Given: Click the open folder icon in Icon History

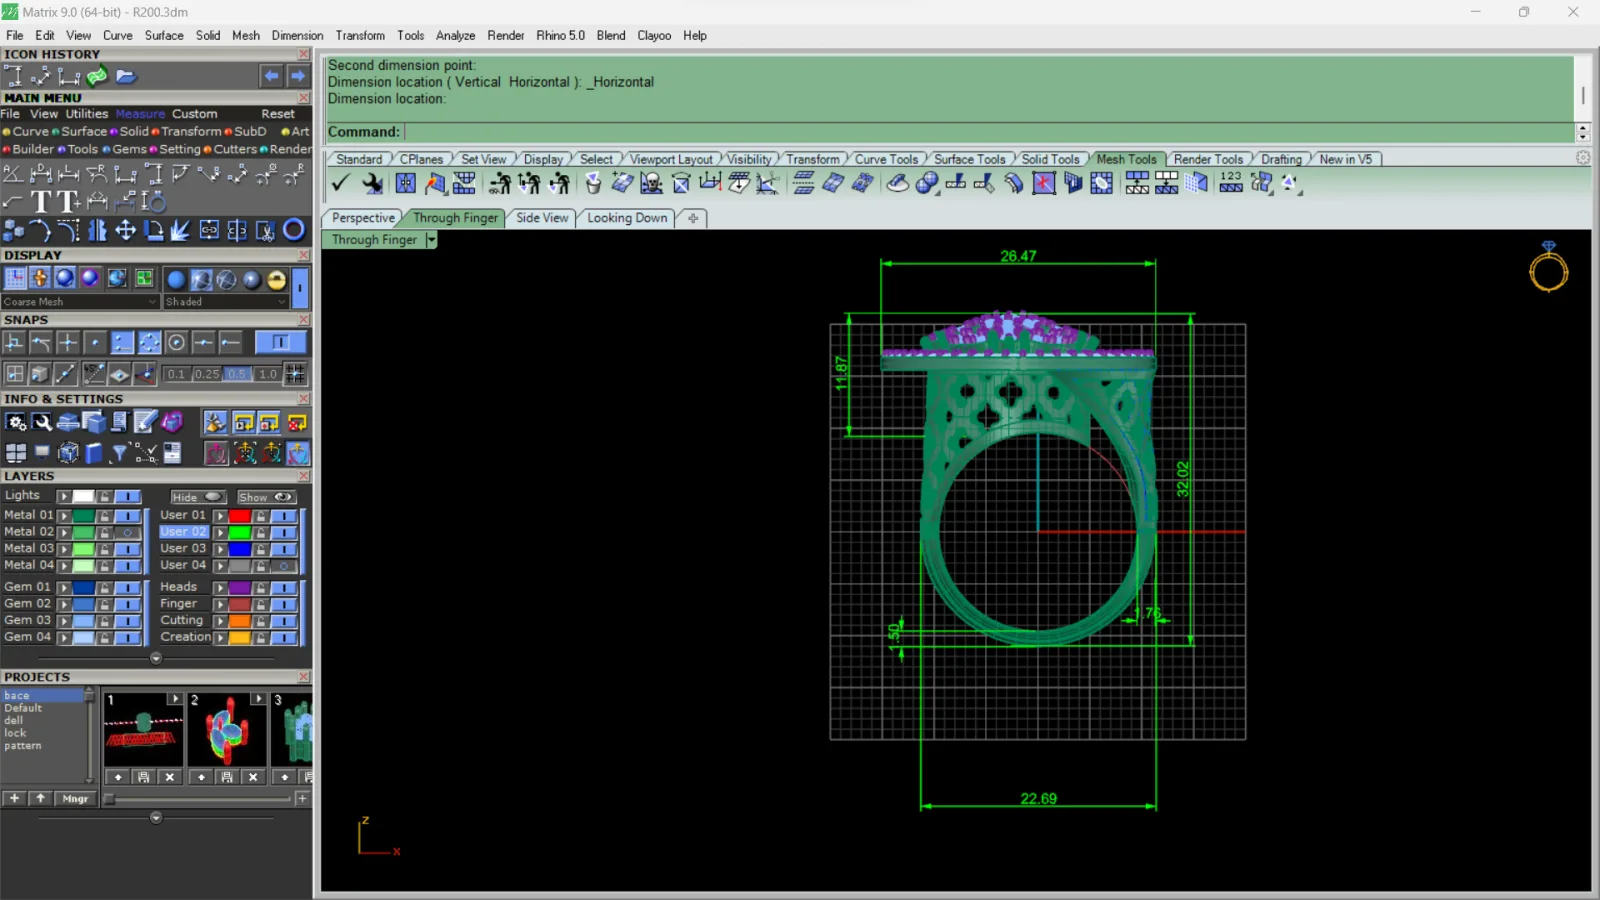Looking at the screenshot, I should [x=125, y=76].
